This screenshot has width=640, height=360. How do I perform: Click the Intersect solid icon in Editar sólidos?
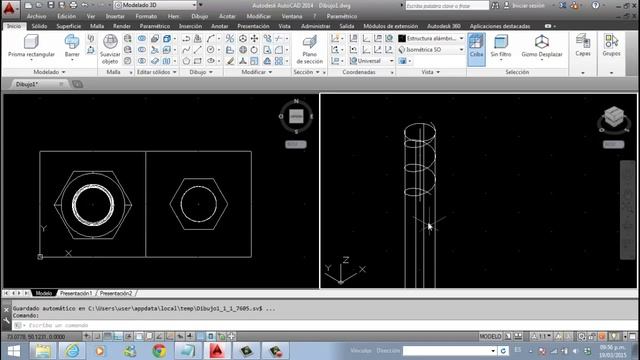[142, 61]
